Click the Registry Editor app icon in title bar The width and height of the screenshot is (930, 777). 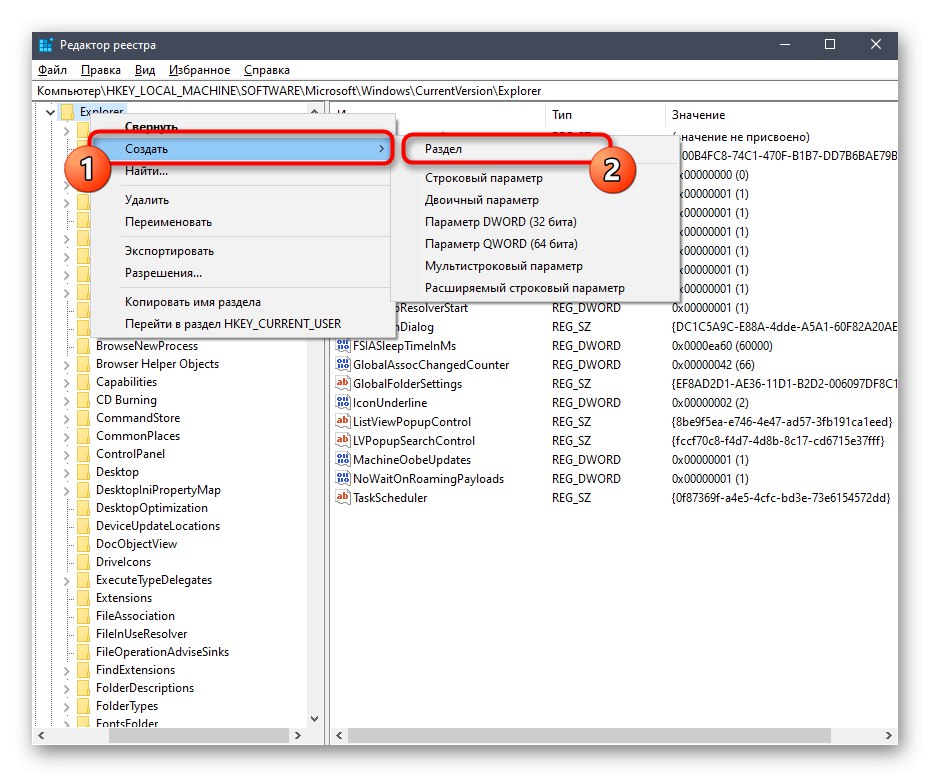pos(46,45)
